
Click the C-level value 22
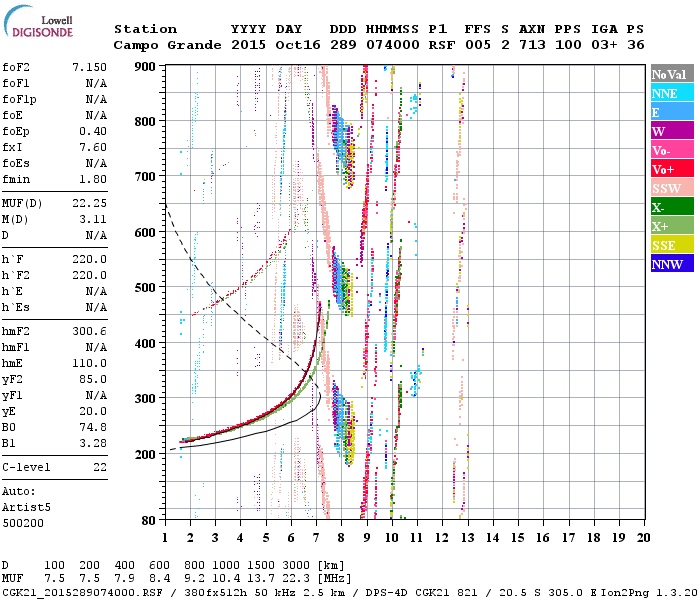(x=100, y=467)
